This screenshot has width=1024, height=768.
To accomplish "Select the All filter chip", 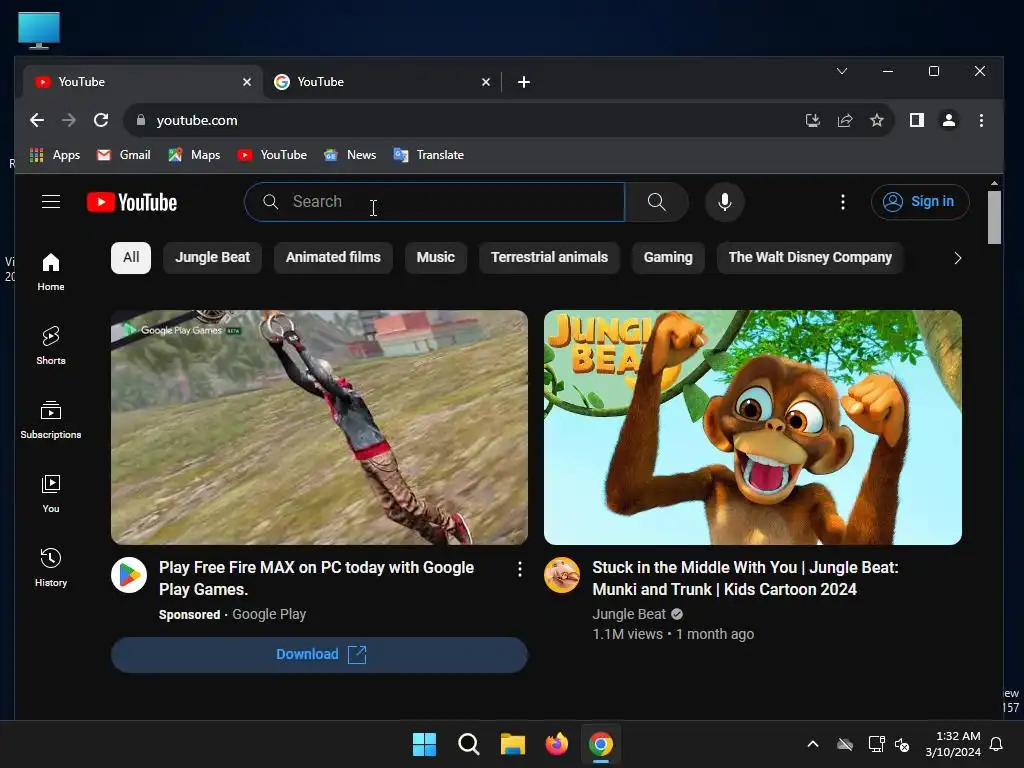I will click(x=131, y=257).
